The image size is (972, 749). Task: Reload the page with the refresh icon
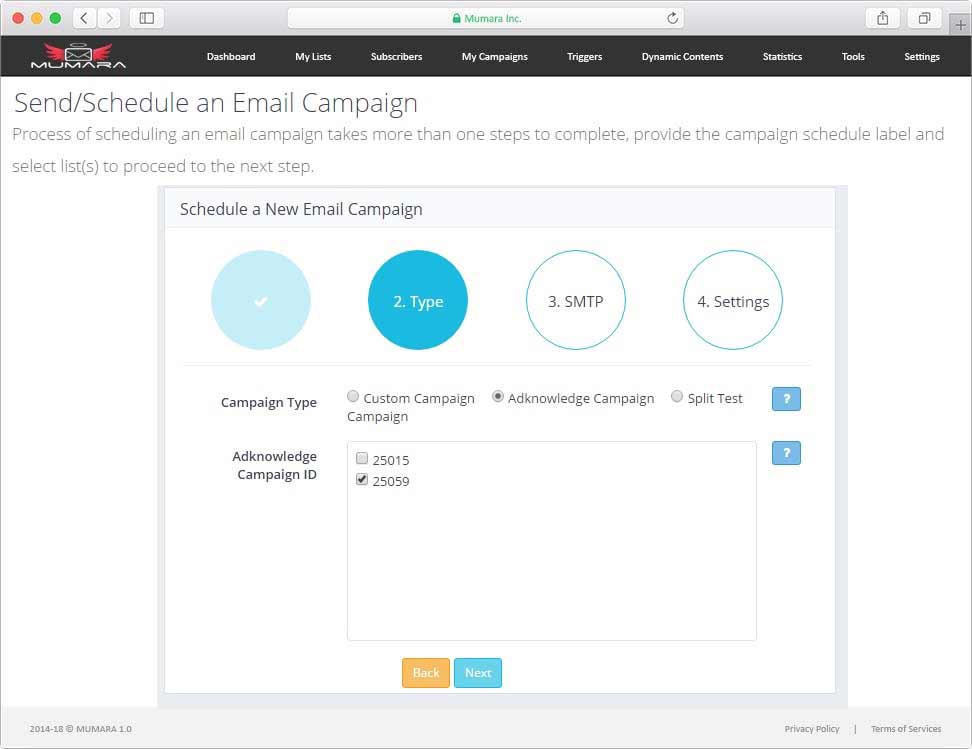point(673,18)
